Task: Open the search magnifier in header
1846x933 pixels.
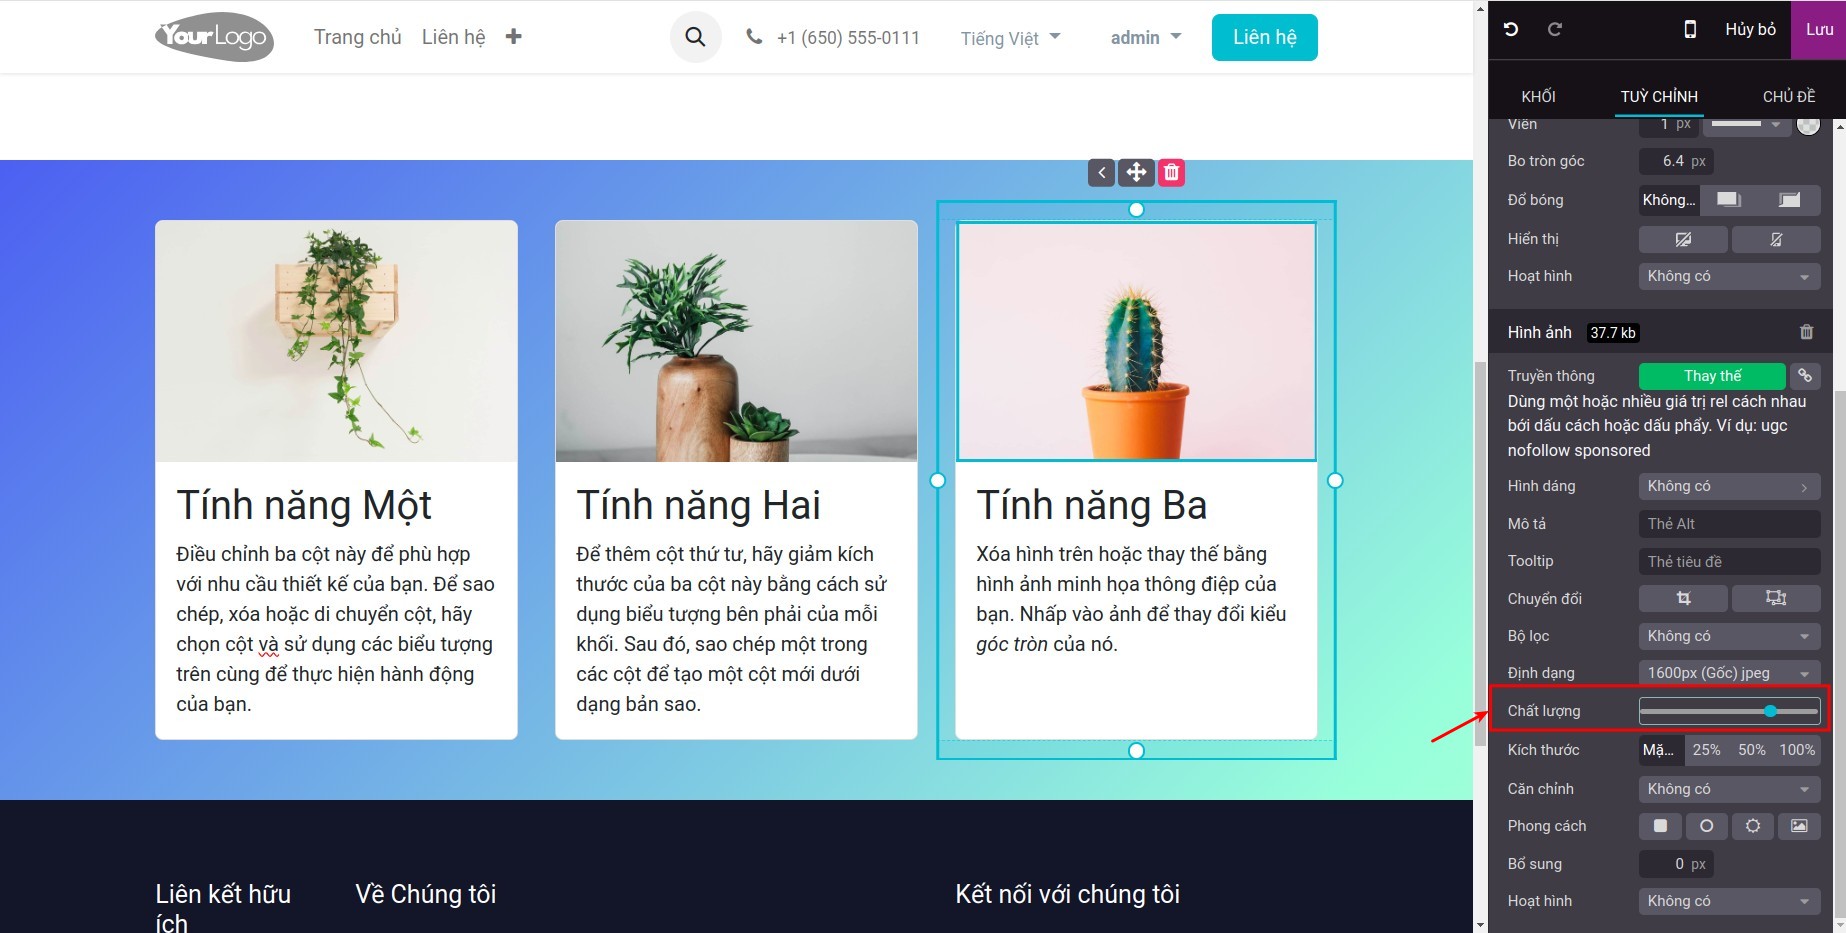Action: coord(695,37)
